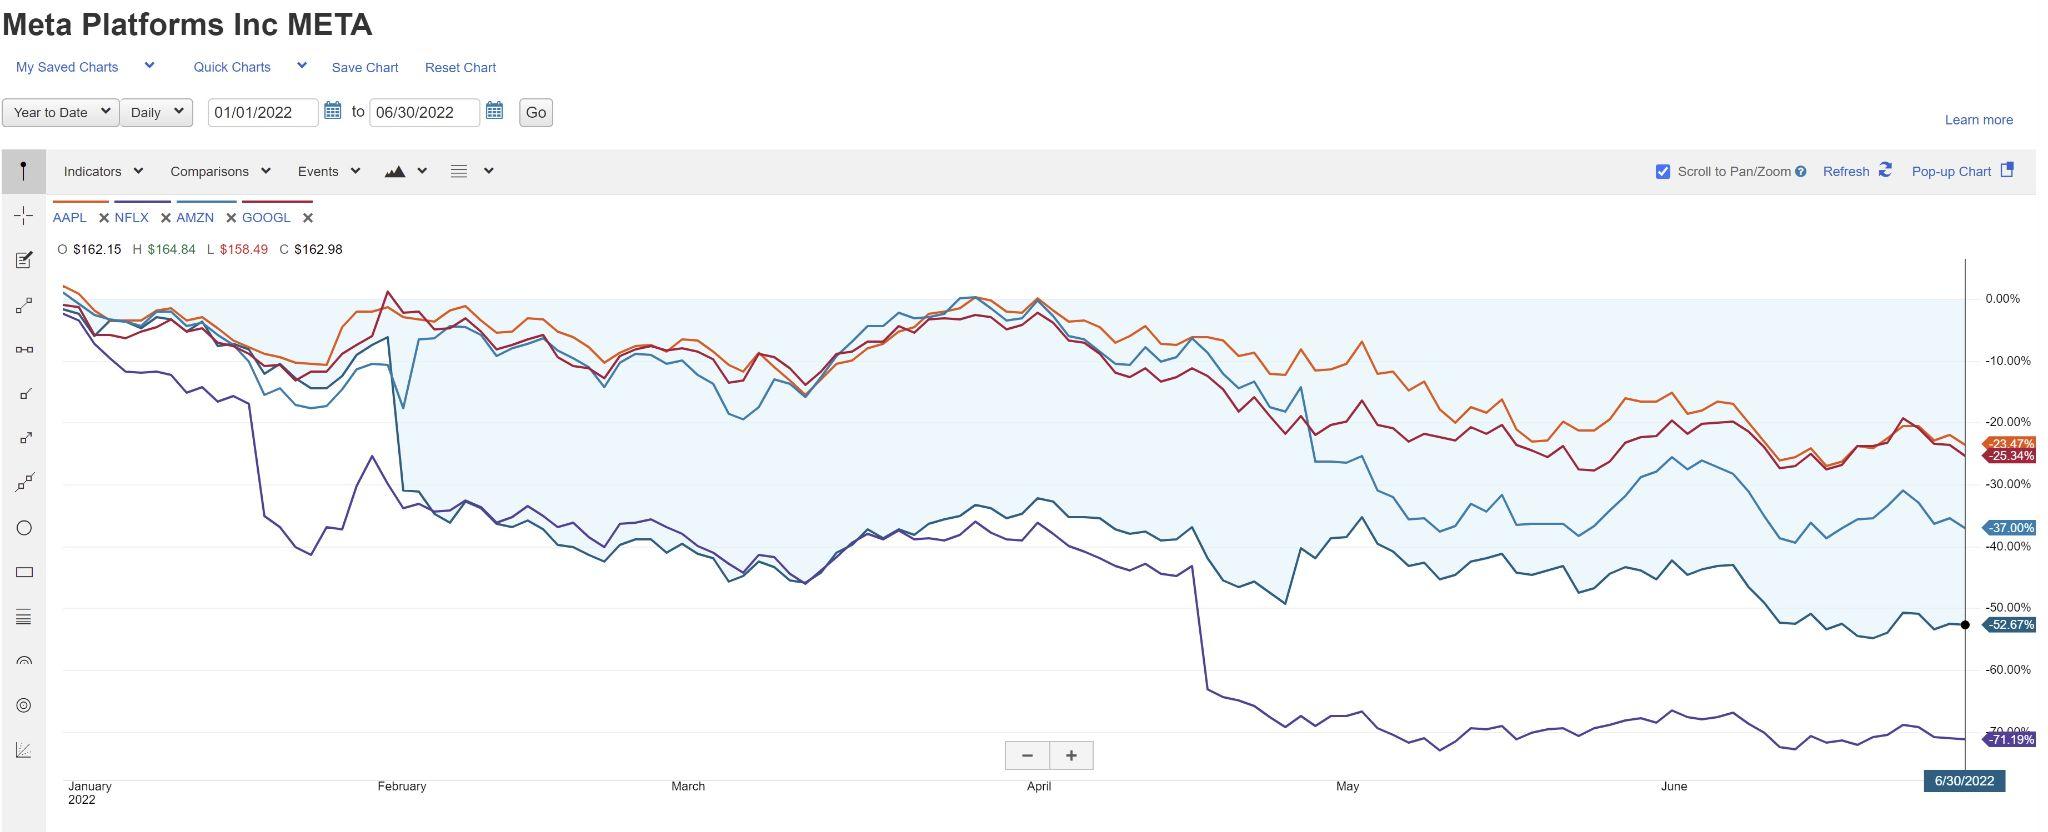Click the Save Chart link
This screenshot has width=2048, height=832.
click(365, 67)
